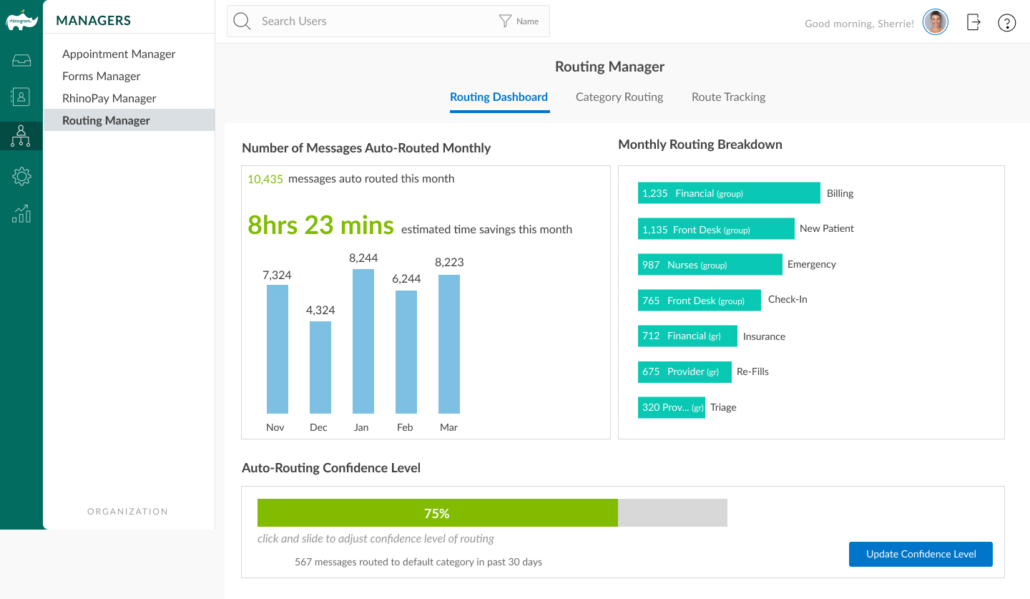Open Forms Manager from the list

click(101, 76)
